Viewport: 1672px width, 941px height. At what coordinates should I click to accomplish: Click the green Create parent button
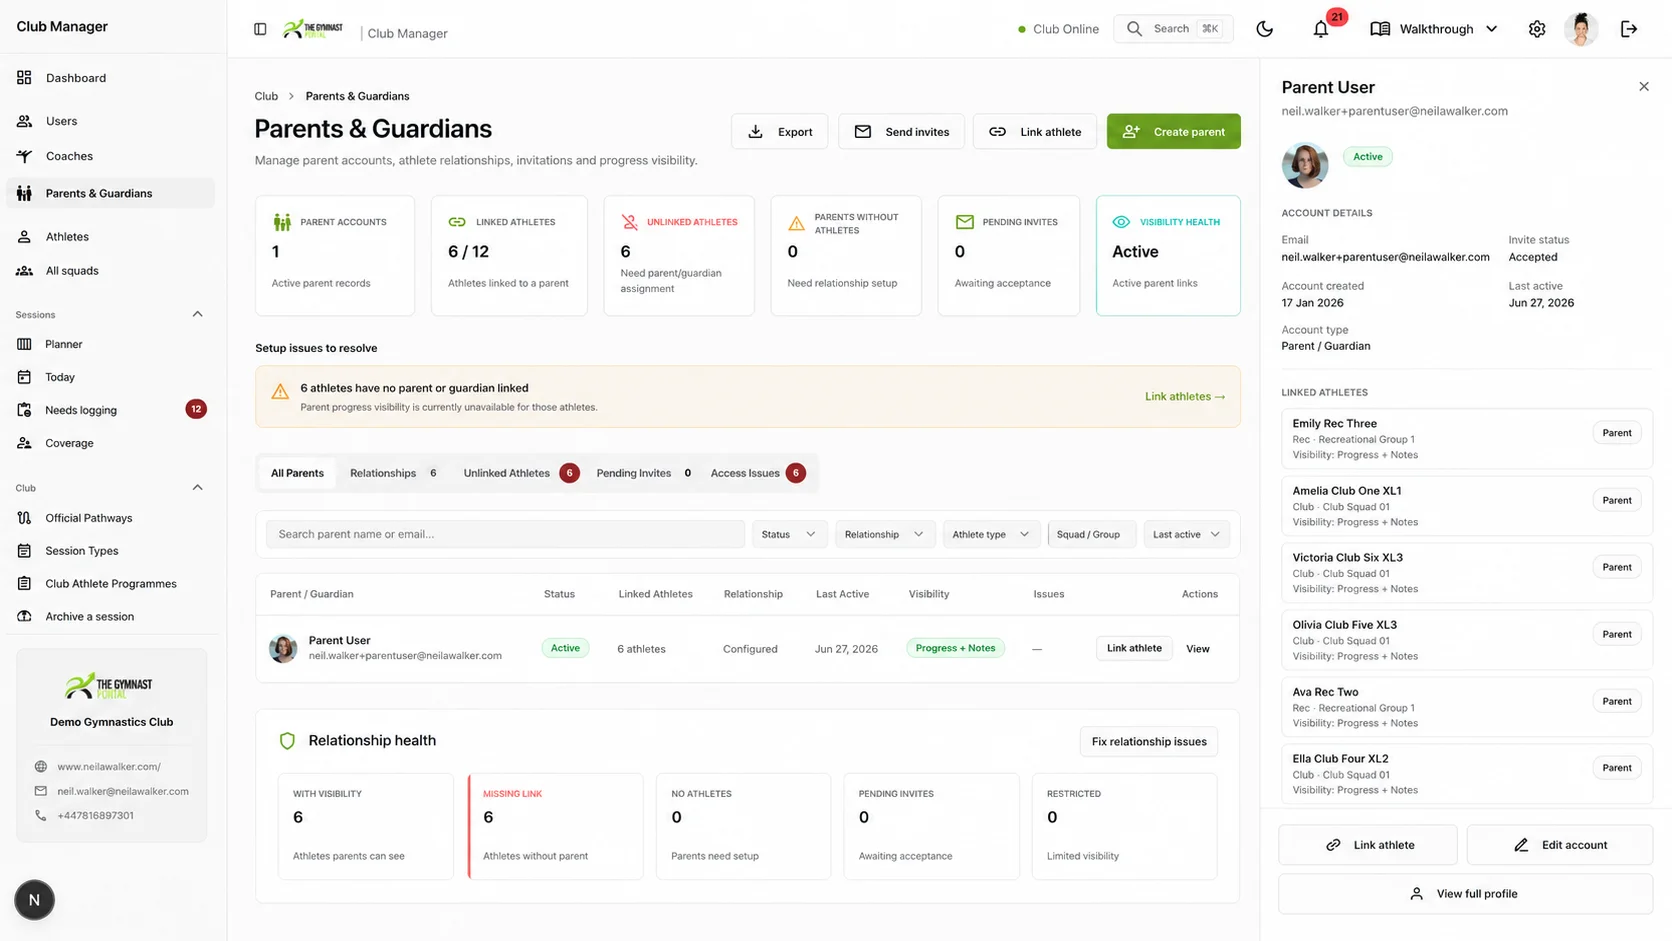(x=1173, y=131)
